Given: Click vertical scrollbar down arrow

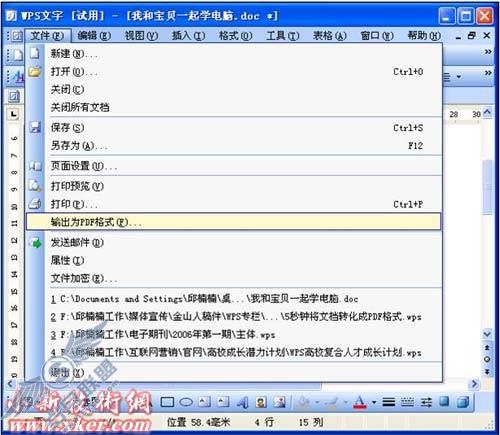Looking at the screenshot, I should [x=487, y=334].
